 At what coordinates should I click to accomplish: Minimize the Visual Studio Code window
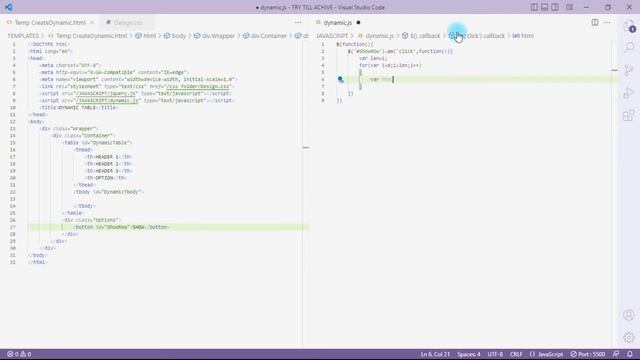tap(587, 7)
